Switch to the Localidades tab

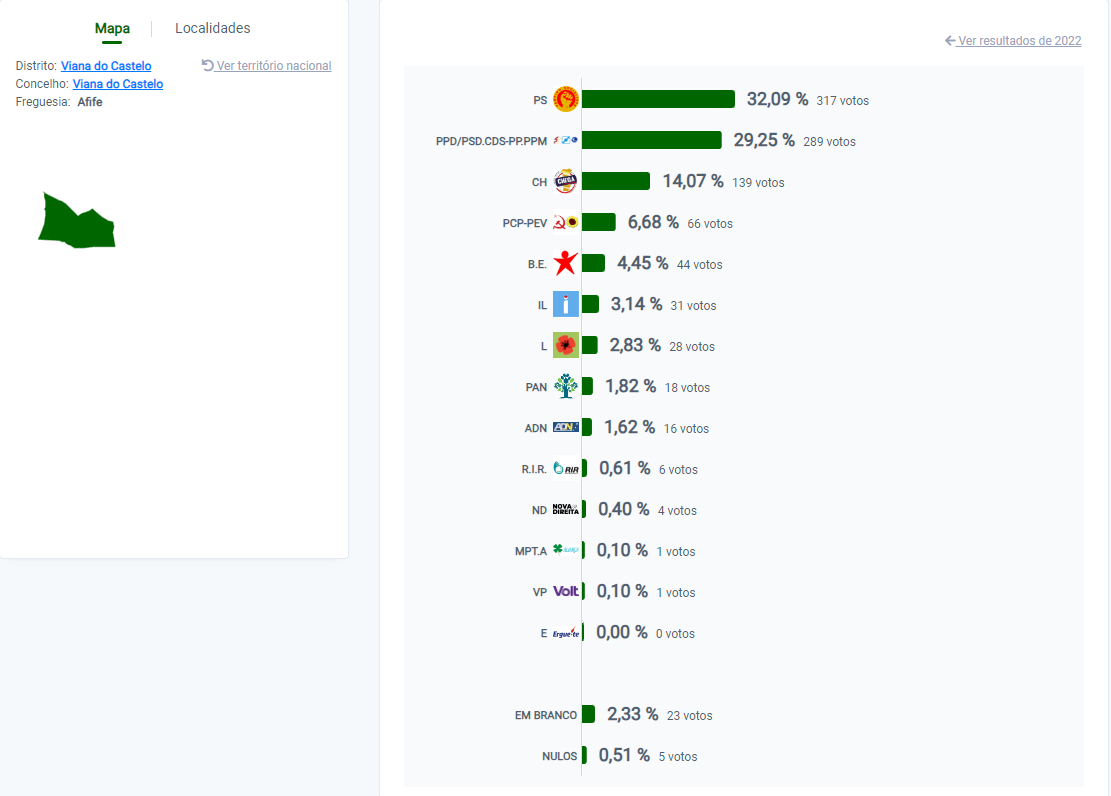[x=213, y=28]
